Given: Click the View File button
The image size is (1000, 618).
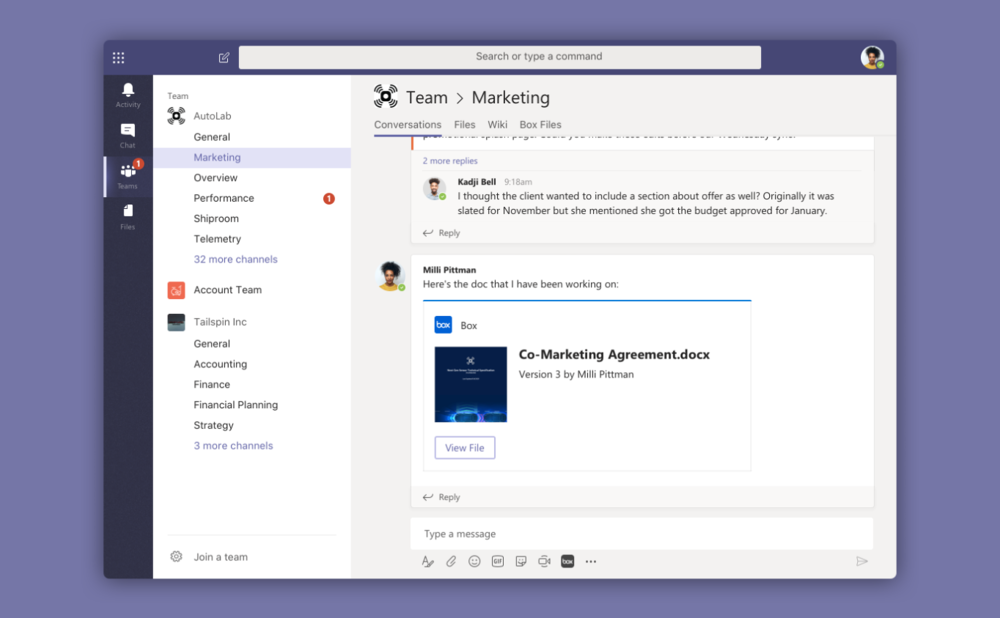Looking at the screenshot, I should tap(465, 448).
